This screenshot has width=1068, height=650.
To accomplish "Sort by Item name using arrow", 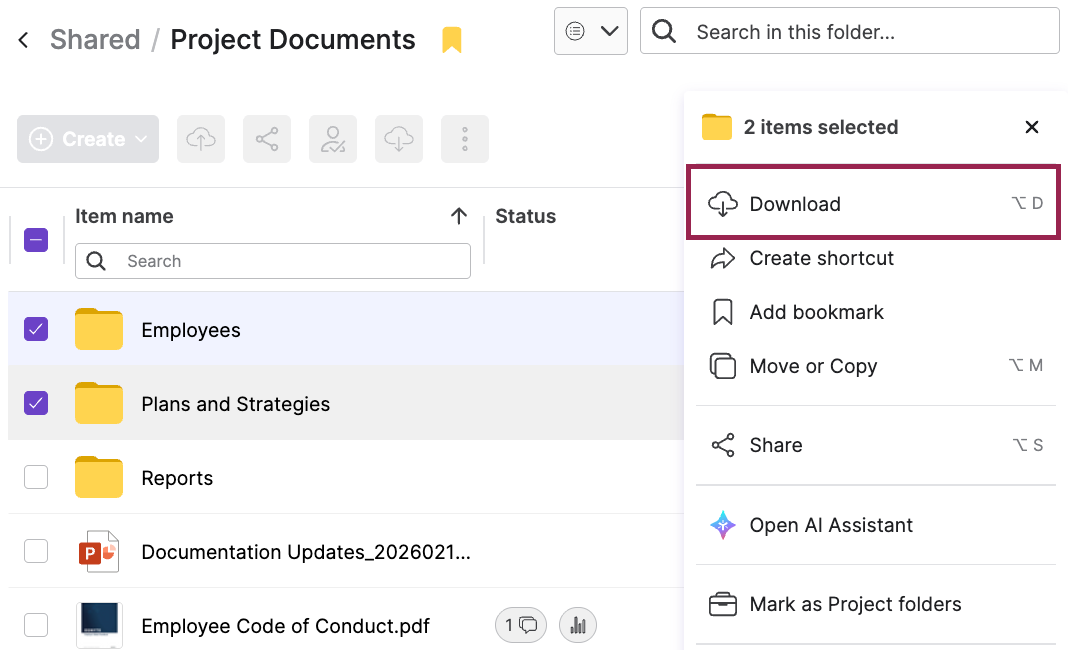I will [x=459, y=216].
